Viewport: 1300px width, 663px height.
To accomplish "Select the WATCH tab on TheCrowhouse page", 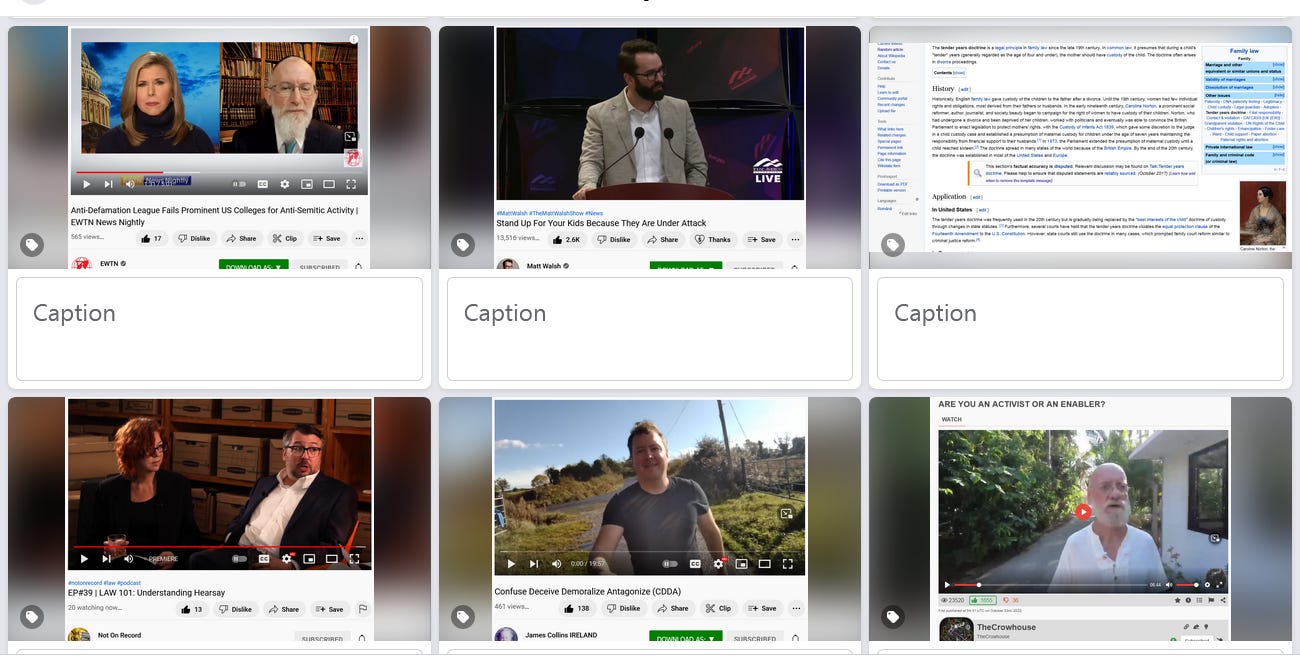I will (952, 419).
